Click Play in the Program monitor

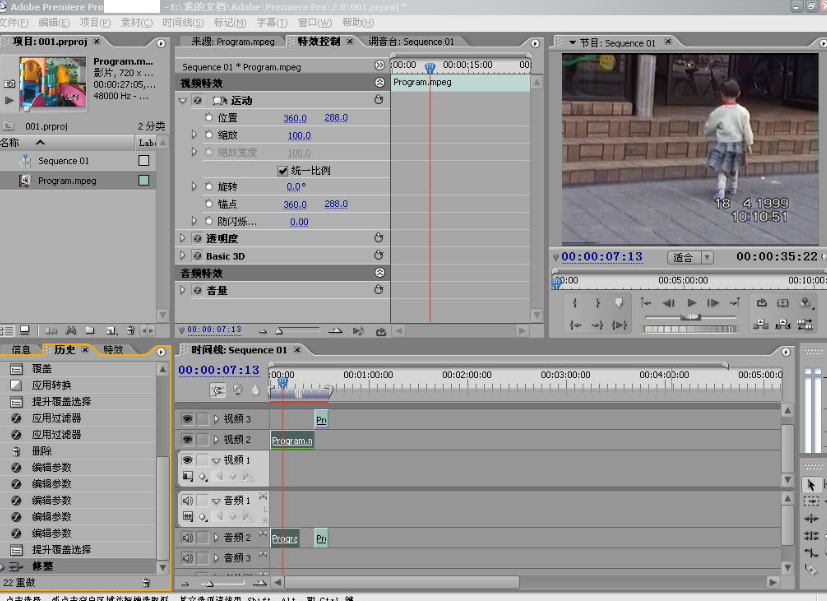coord(691,301)
